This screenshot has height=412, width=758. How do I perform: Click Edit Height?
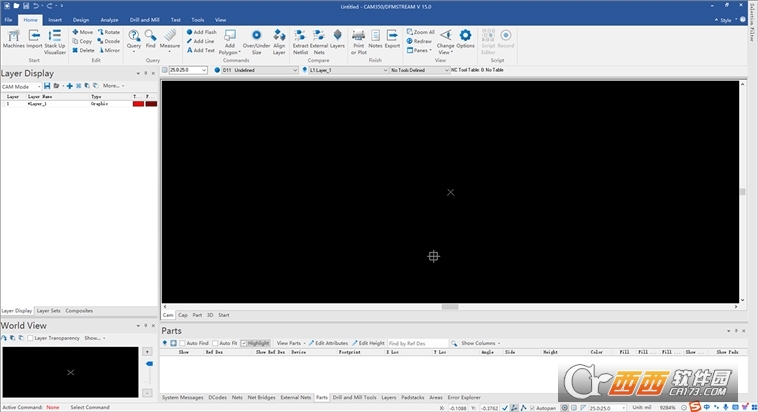[x=368, y=343]
